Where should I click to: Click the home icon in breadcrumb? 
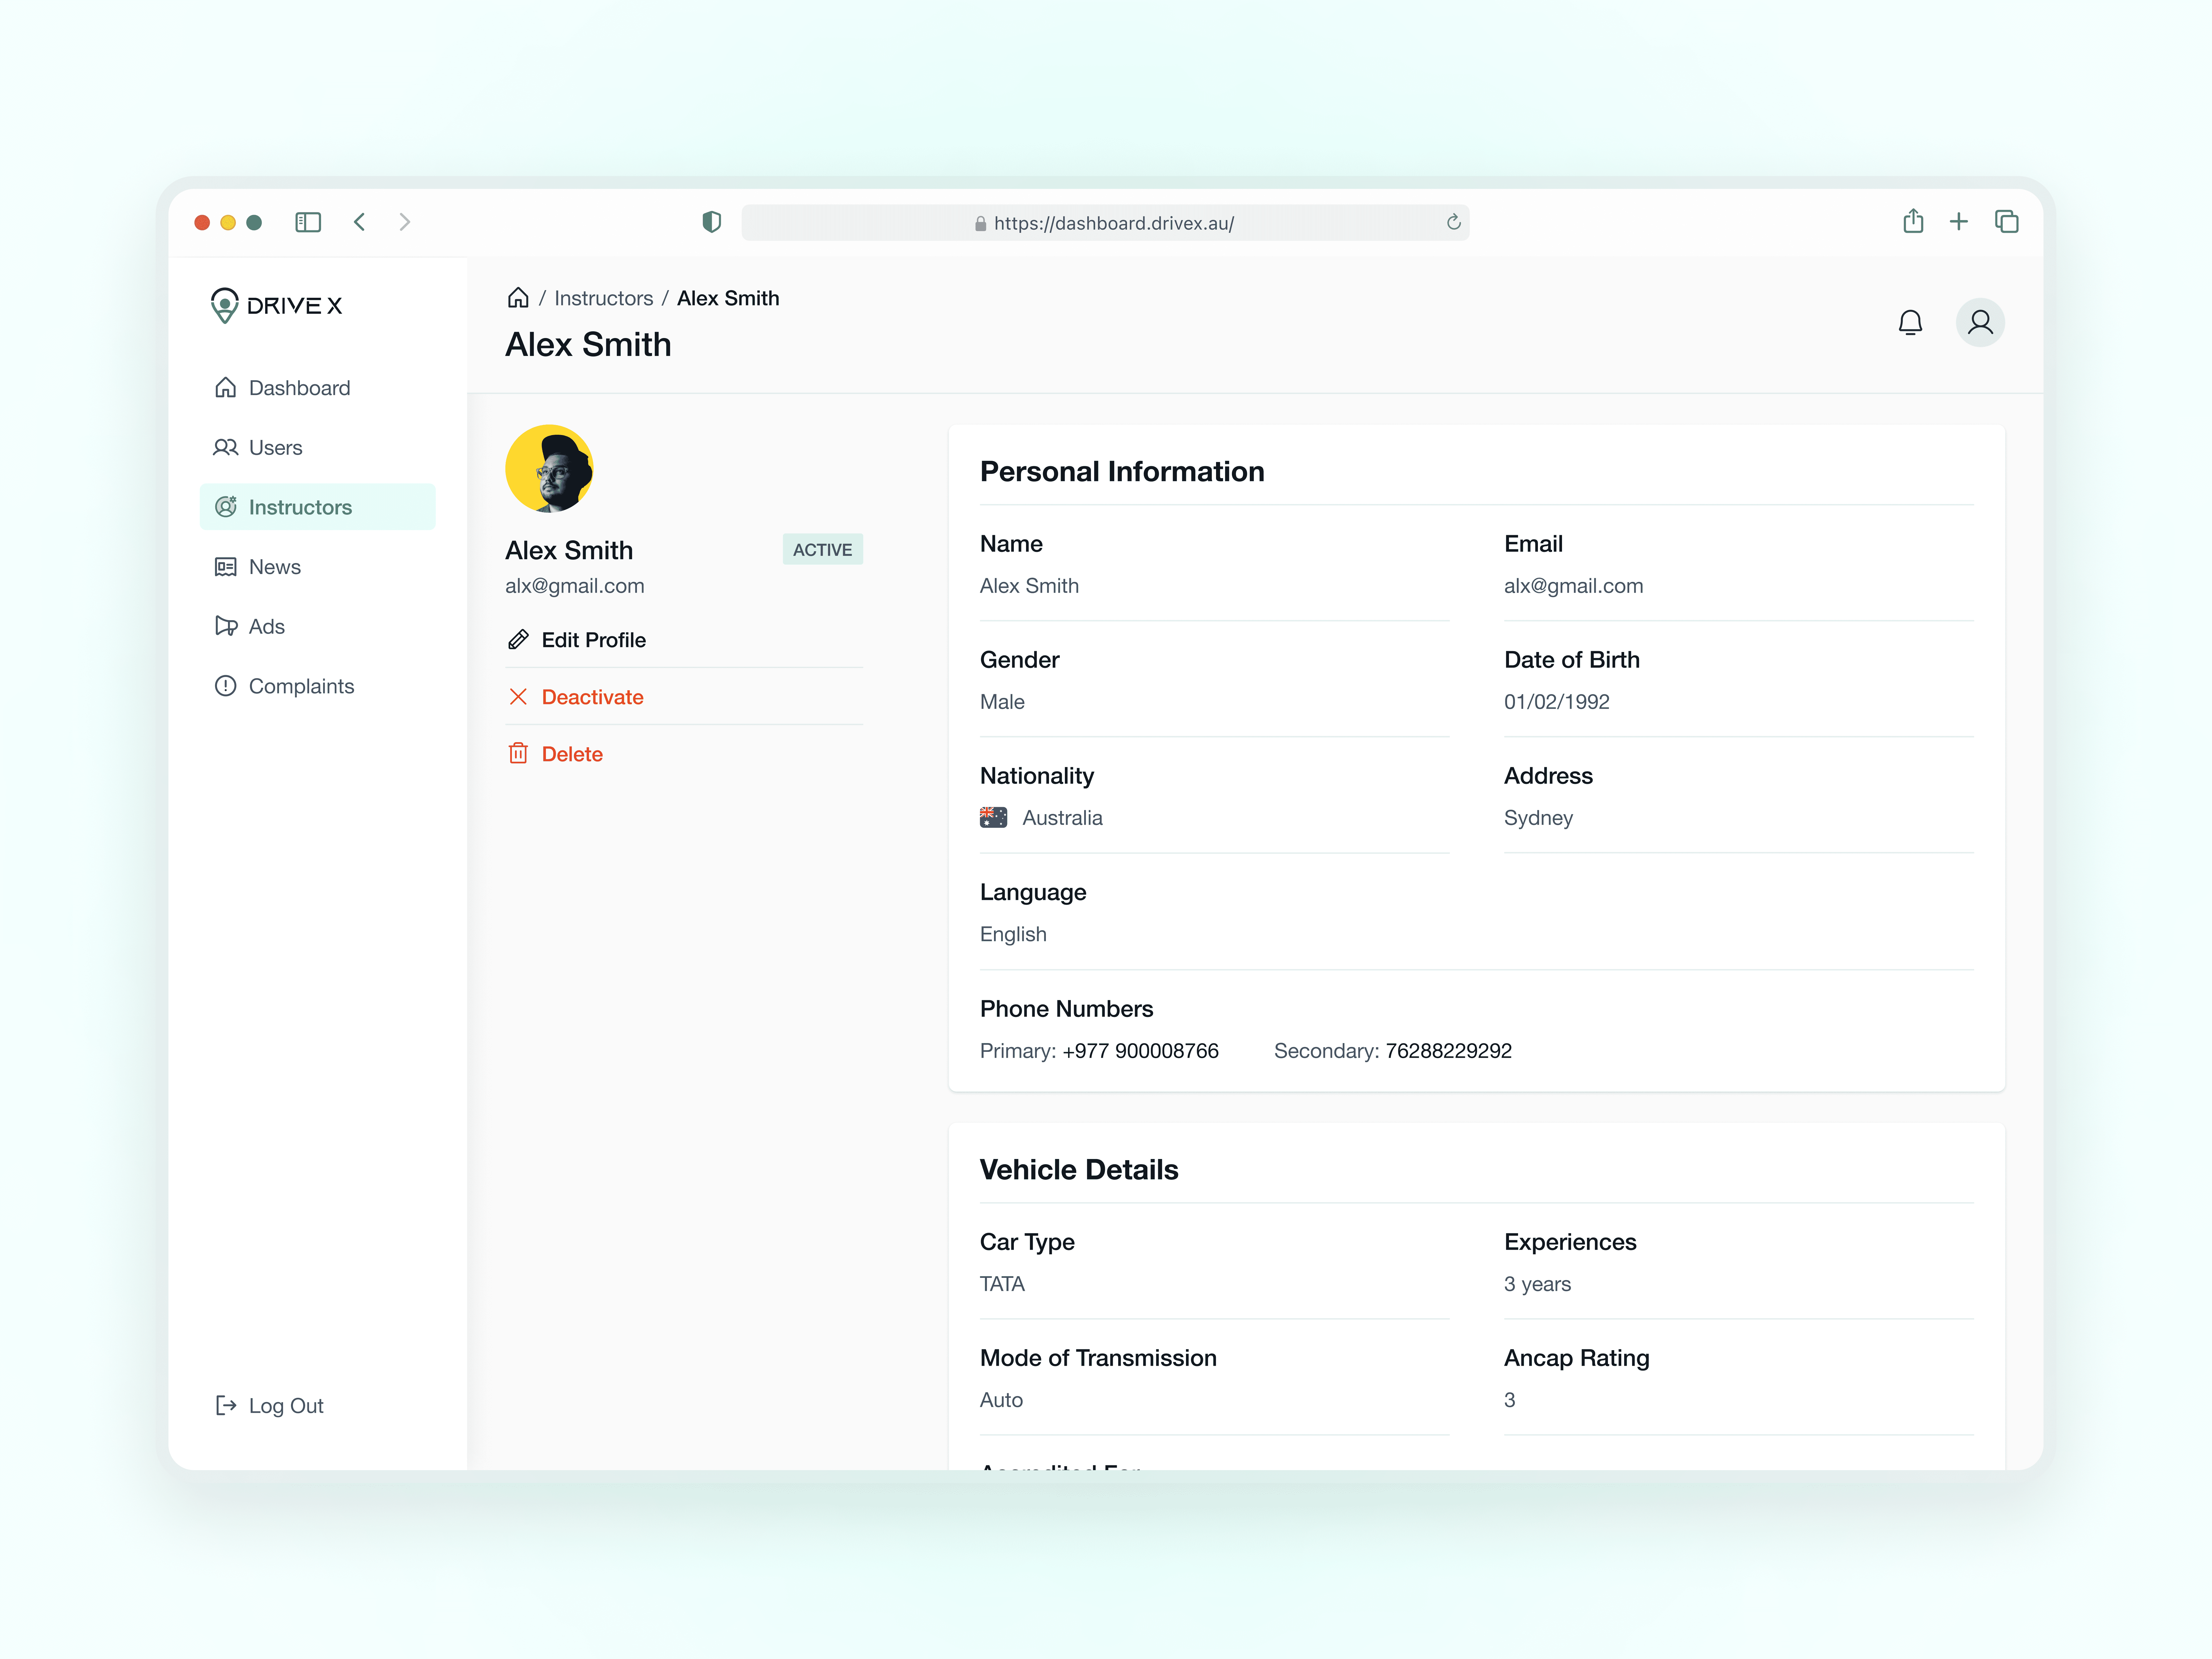518,298
